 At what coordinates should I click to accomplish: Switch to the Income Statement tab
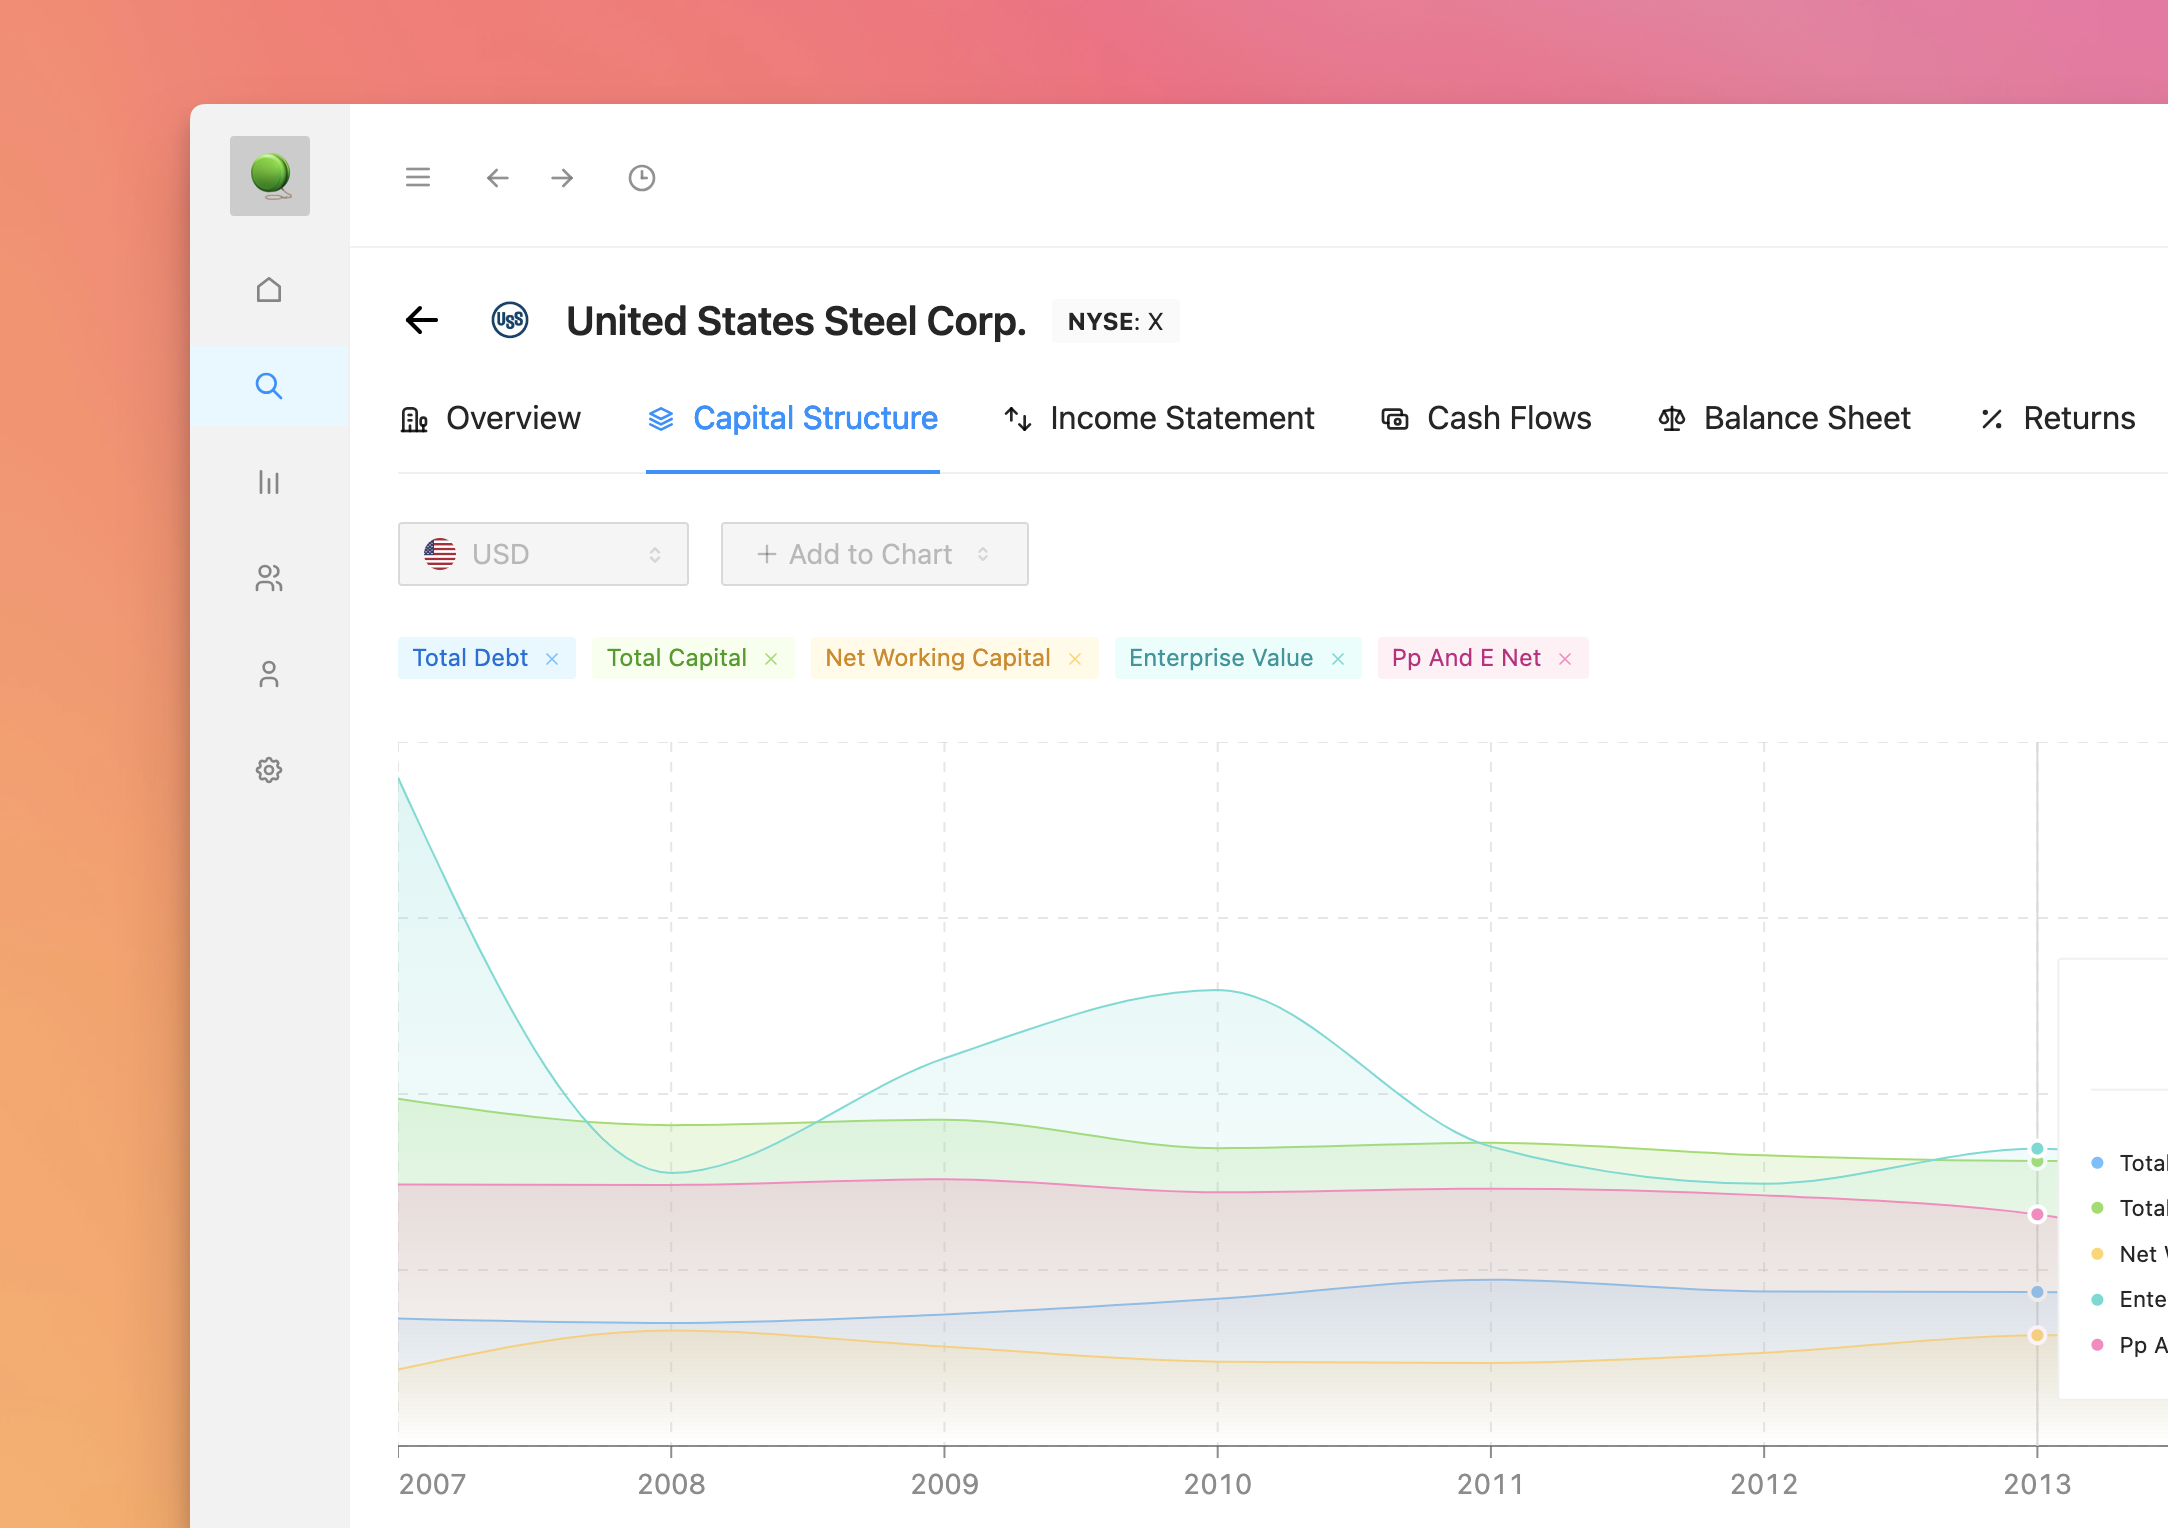[1160, 418]
